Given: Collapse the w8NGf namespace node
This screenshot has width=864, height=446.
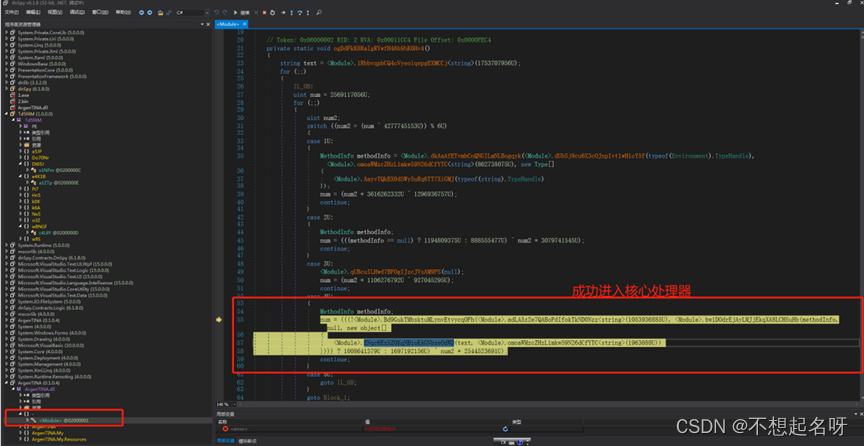Looking at the screenshot, I should [x=21, y=226].
